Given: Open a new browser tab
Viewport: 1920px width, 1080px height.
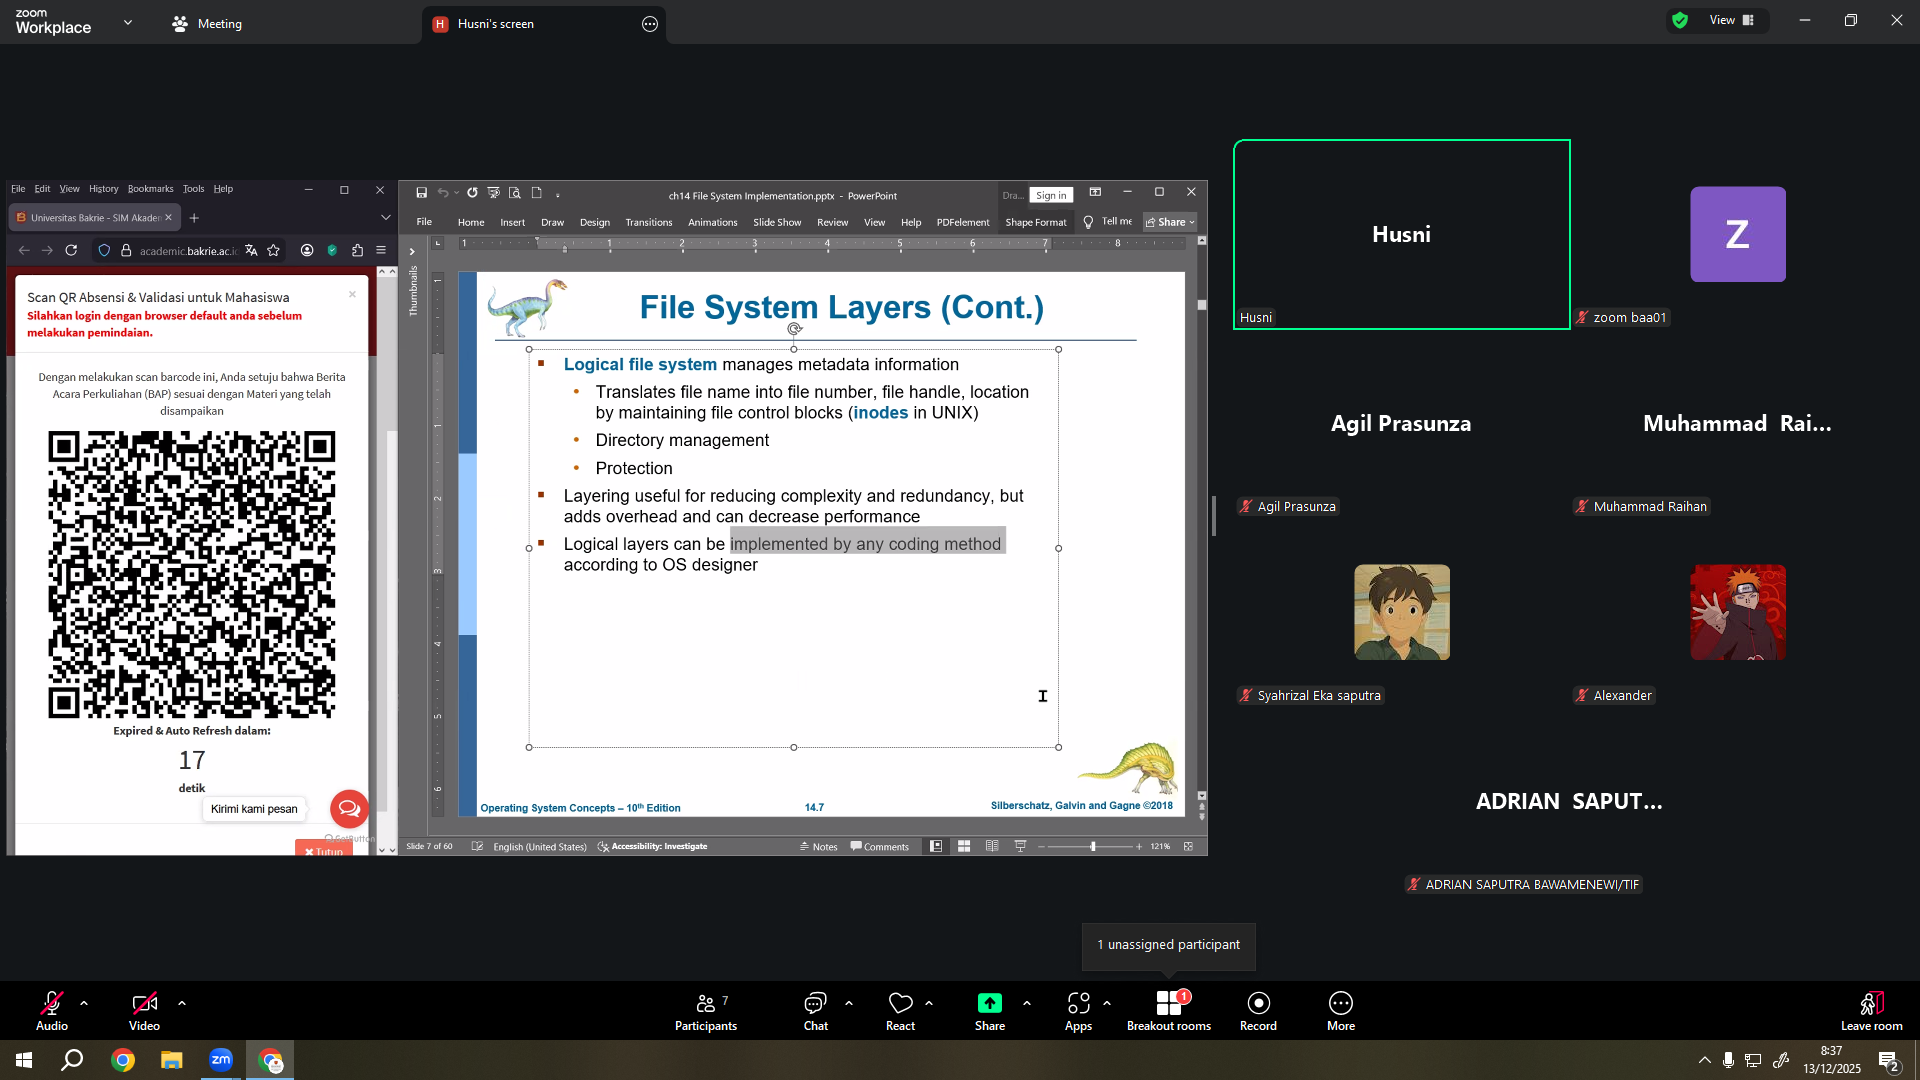Looking at the screenshot, I should pos(194,217).
